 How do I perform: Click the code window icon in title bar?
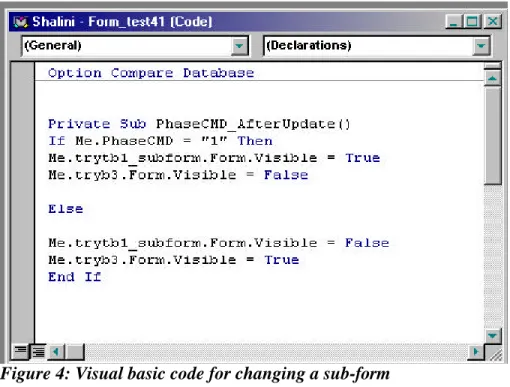[x=21, y=22]
